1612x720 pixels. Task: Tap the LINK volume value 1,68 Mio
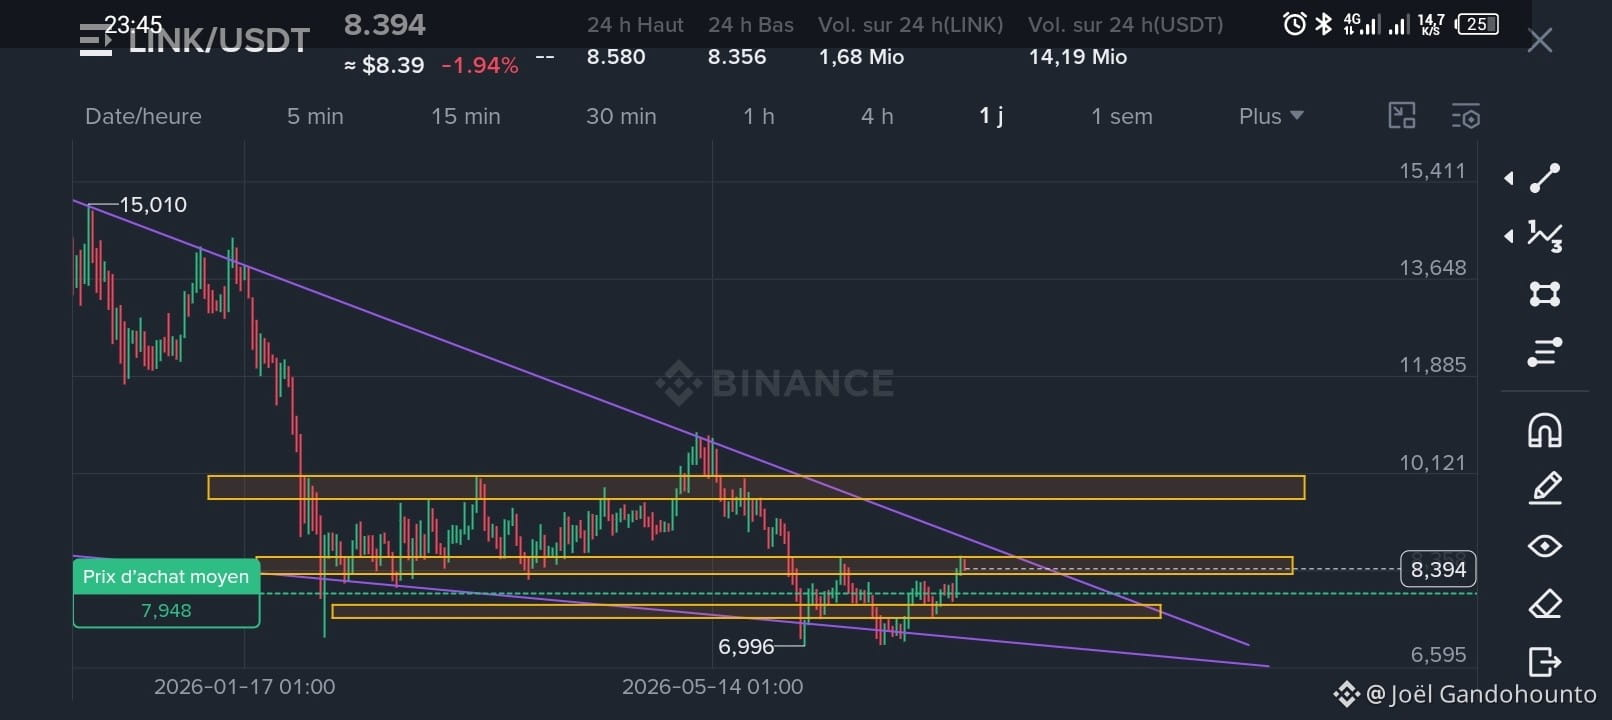coord(861,57)
